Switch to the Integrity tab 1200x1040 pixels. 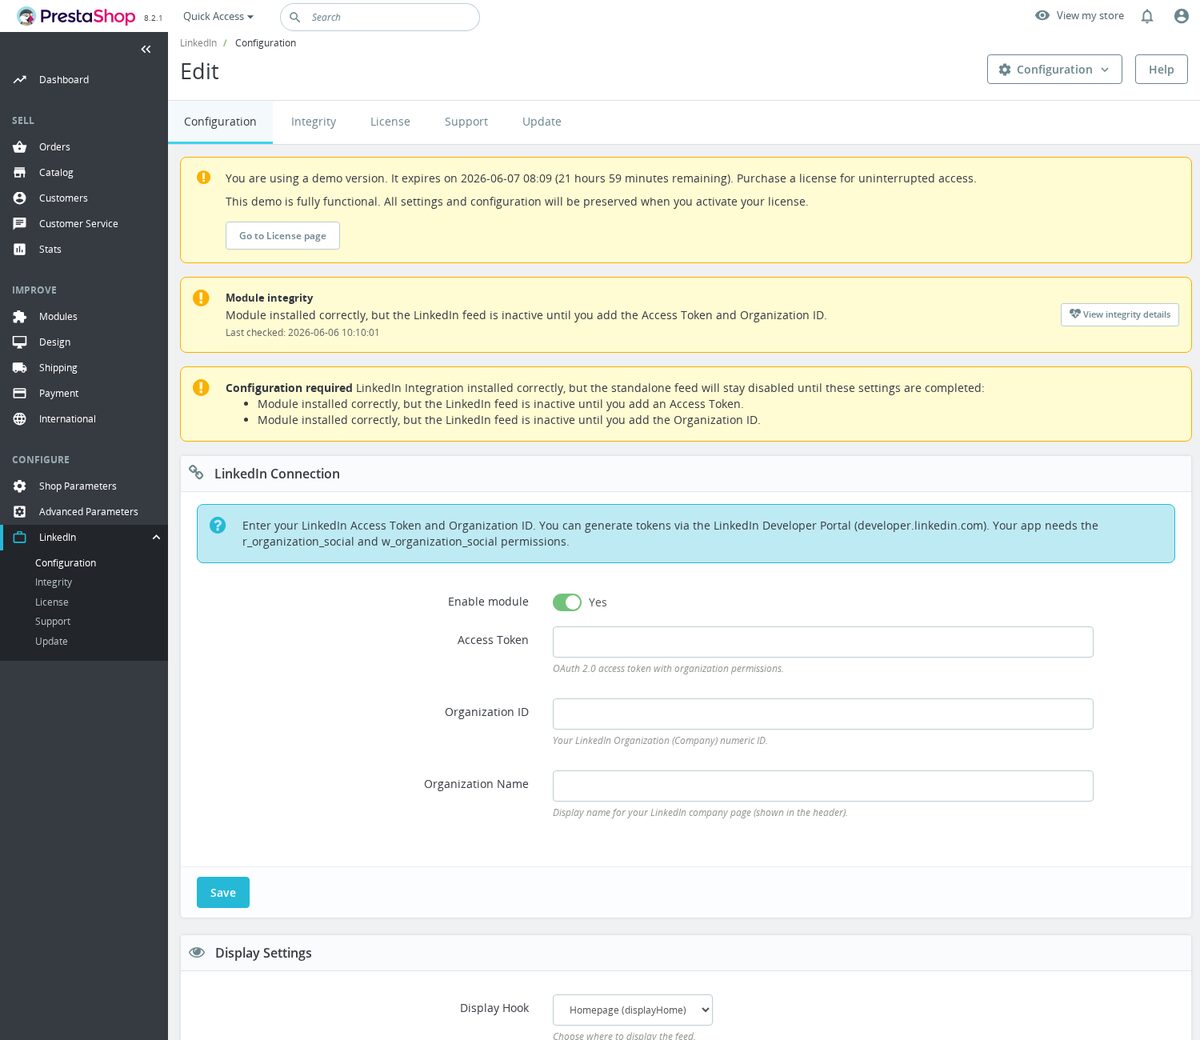(313, 122)
